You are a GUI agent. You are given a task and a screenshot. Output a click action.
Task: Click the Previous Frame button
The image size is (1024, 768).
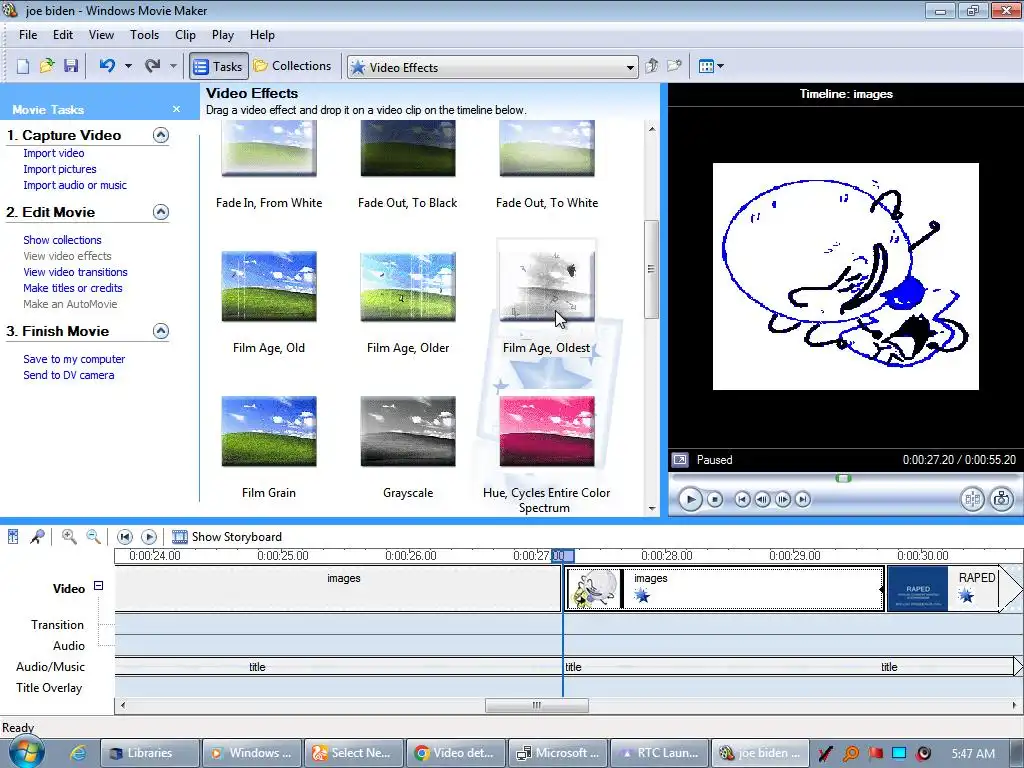pyautogui.click(x=762, y=500)
